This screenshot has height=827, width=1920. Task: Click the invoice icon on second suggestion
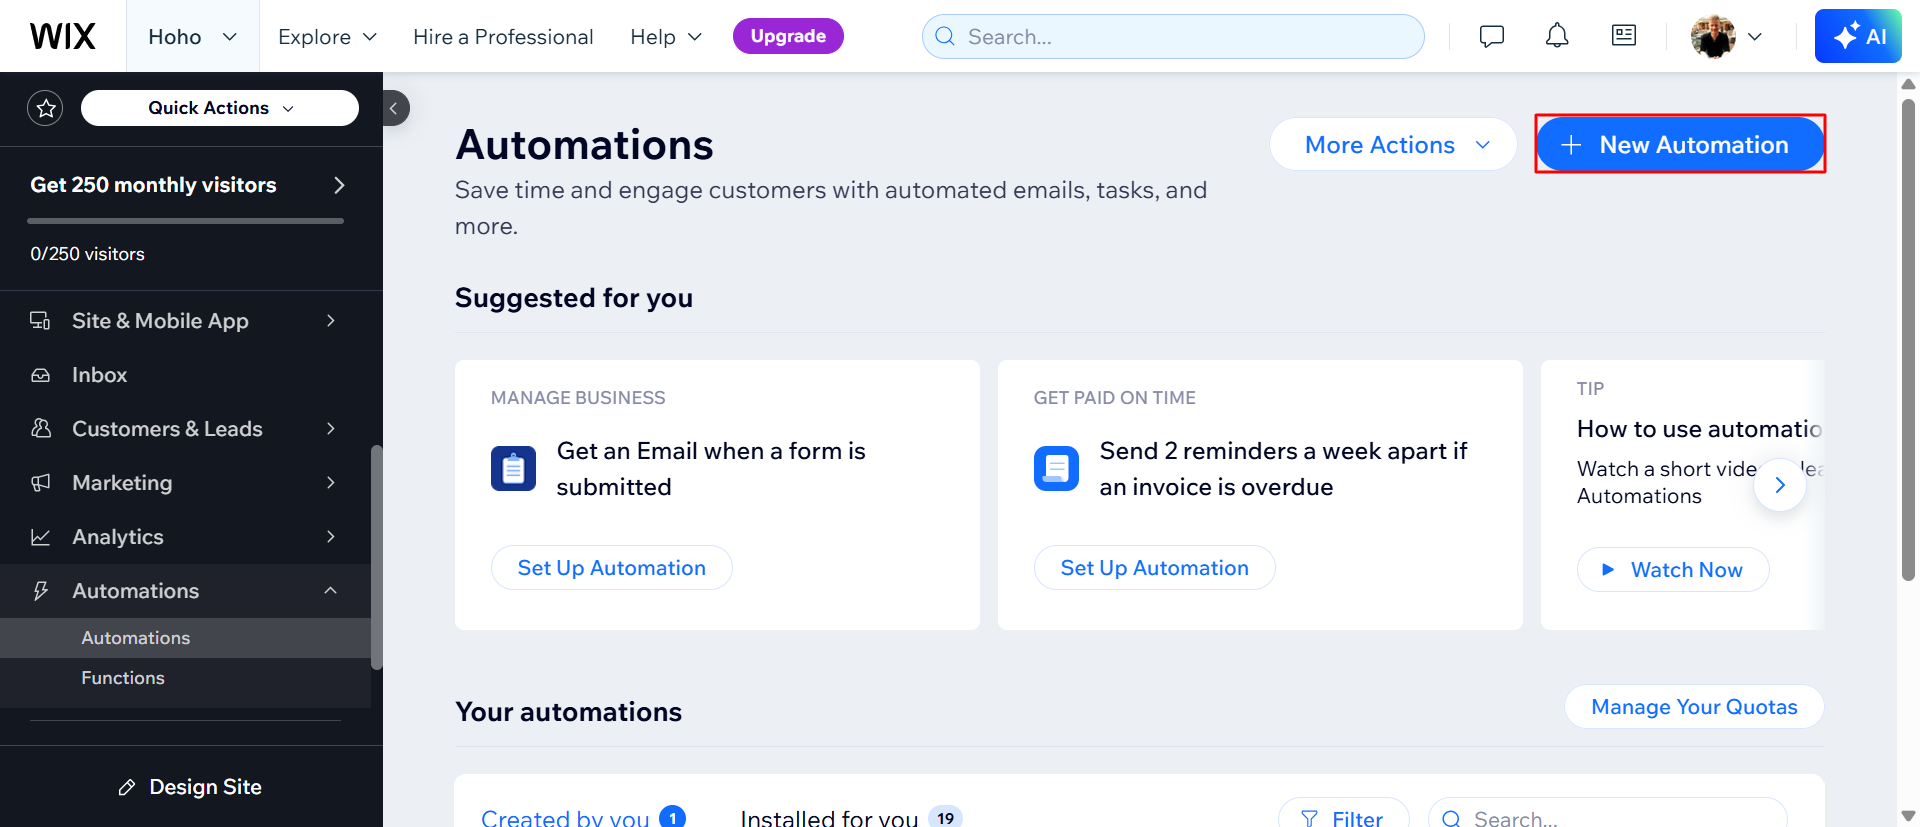1056,468
